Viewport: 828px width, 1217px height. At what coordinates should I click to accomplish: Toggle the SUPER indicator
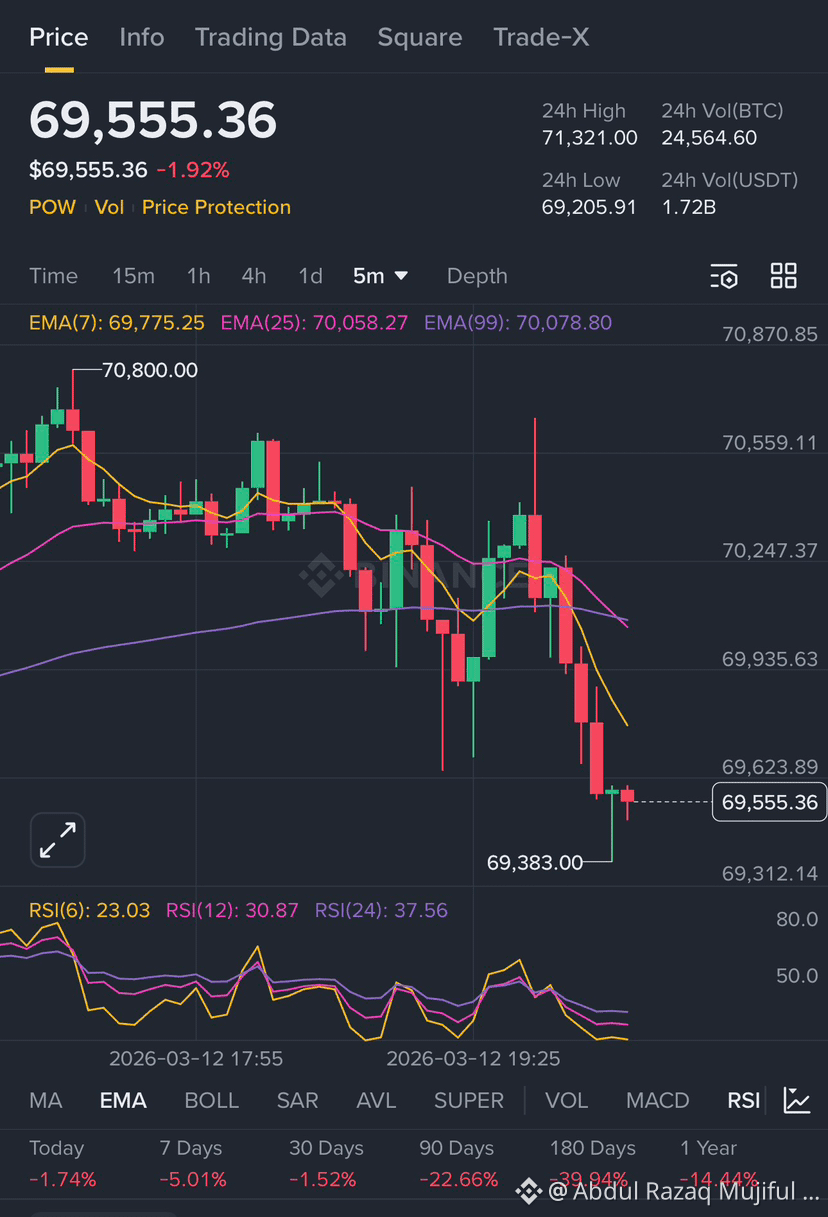click(469, 1100)
